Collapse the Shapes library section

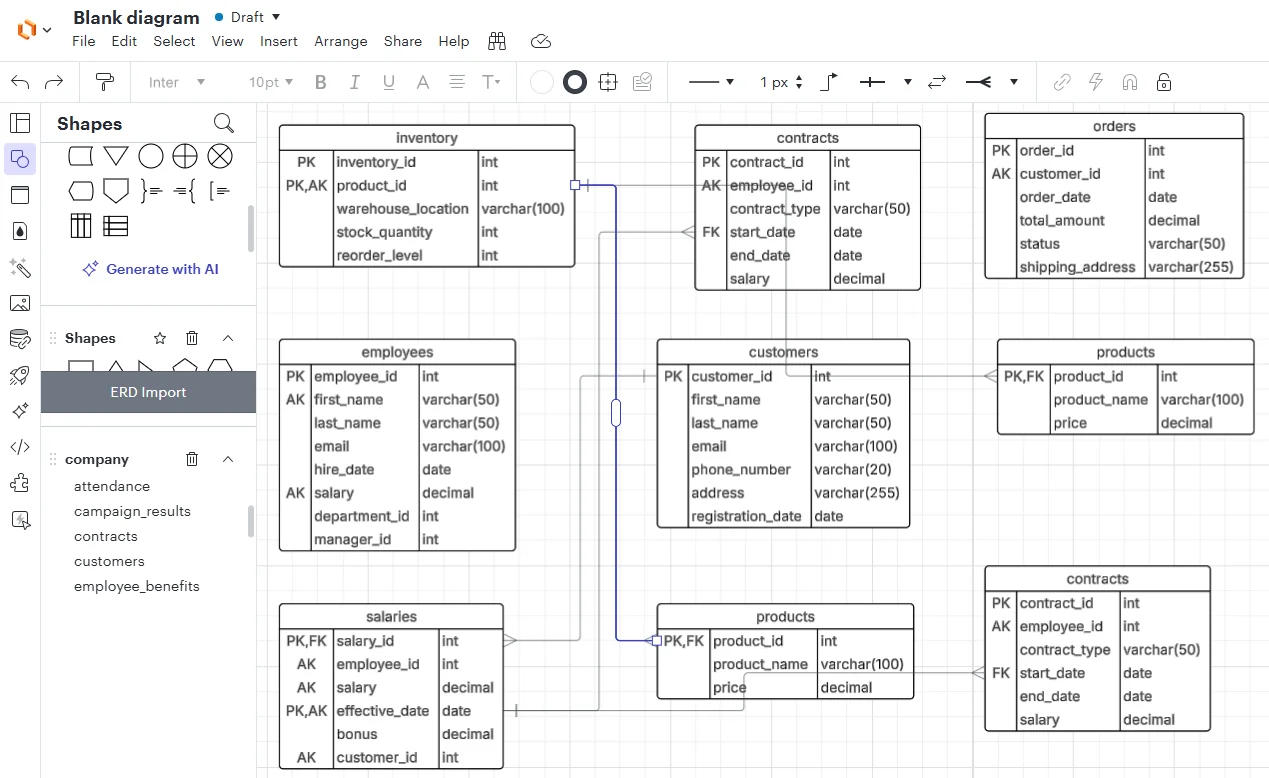[228, 338]
